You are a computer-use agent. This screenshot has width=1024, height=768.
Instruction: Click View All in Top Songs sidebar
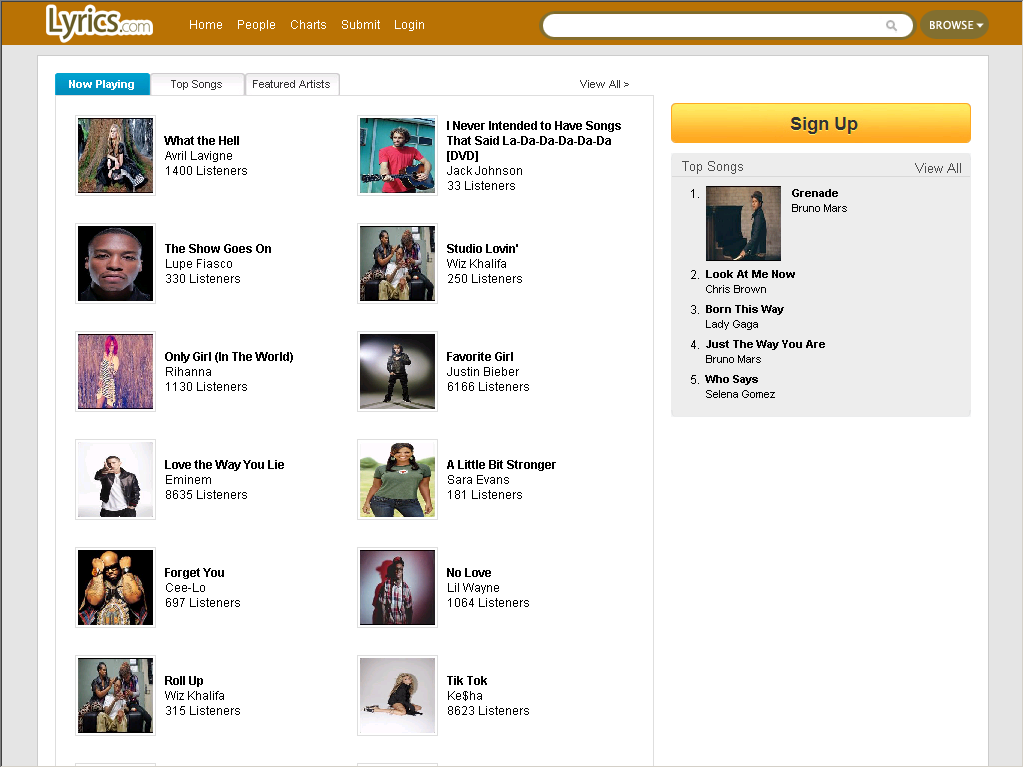[938, 168]
